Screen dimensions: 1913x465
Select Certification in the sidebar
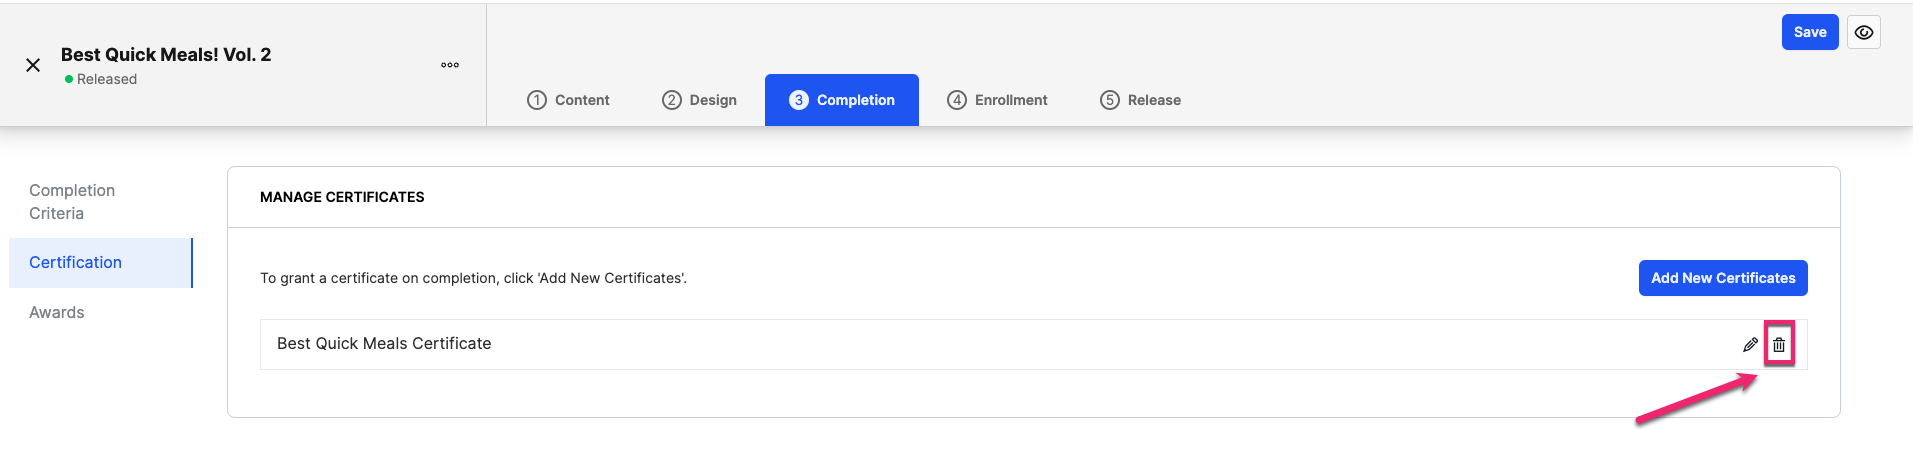click(x=100, y=263)
